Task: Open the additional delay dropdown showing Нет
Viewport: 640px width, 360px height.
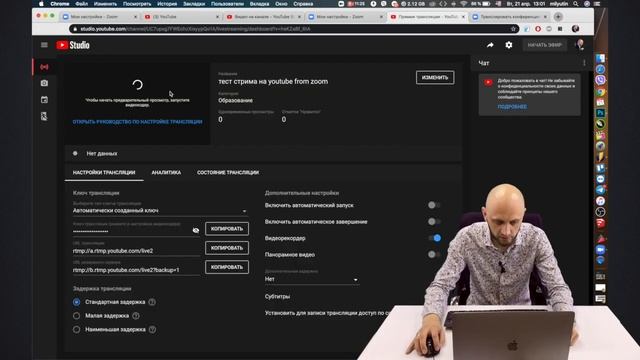Action: point(312,279)
